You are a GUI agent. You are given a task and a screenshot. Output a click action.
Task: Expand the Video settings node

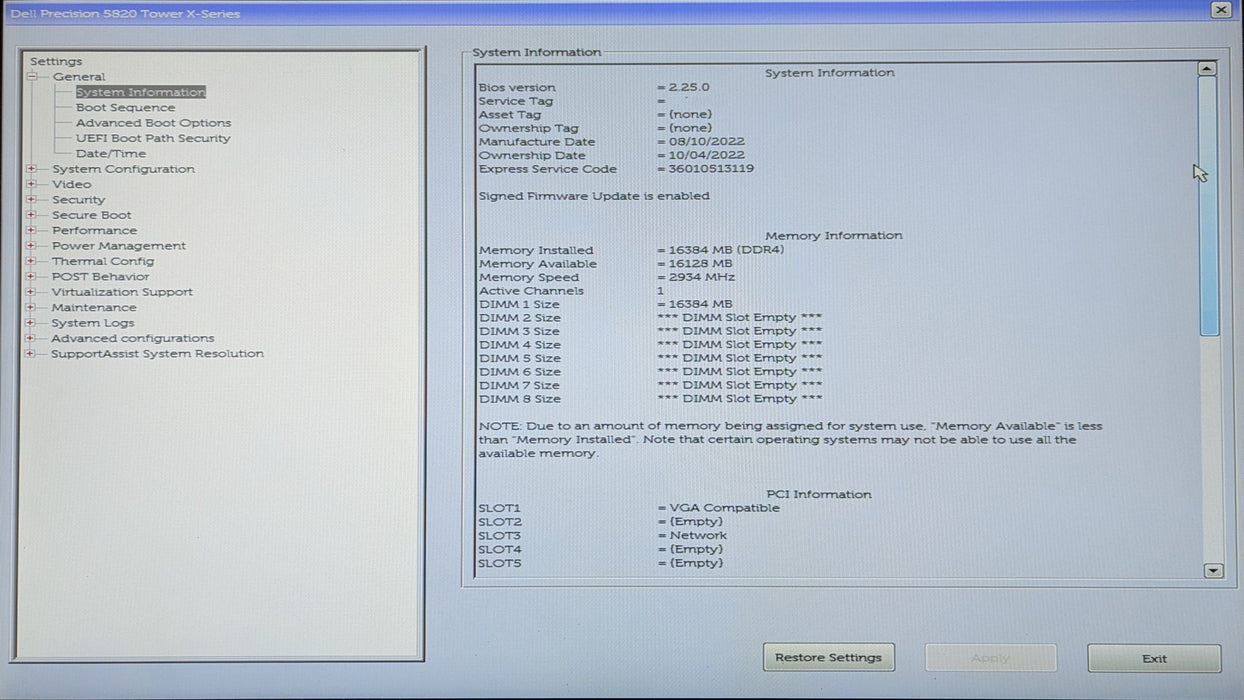(x=31, y=184)
